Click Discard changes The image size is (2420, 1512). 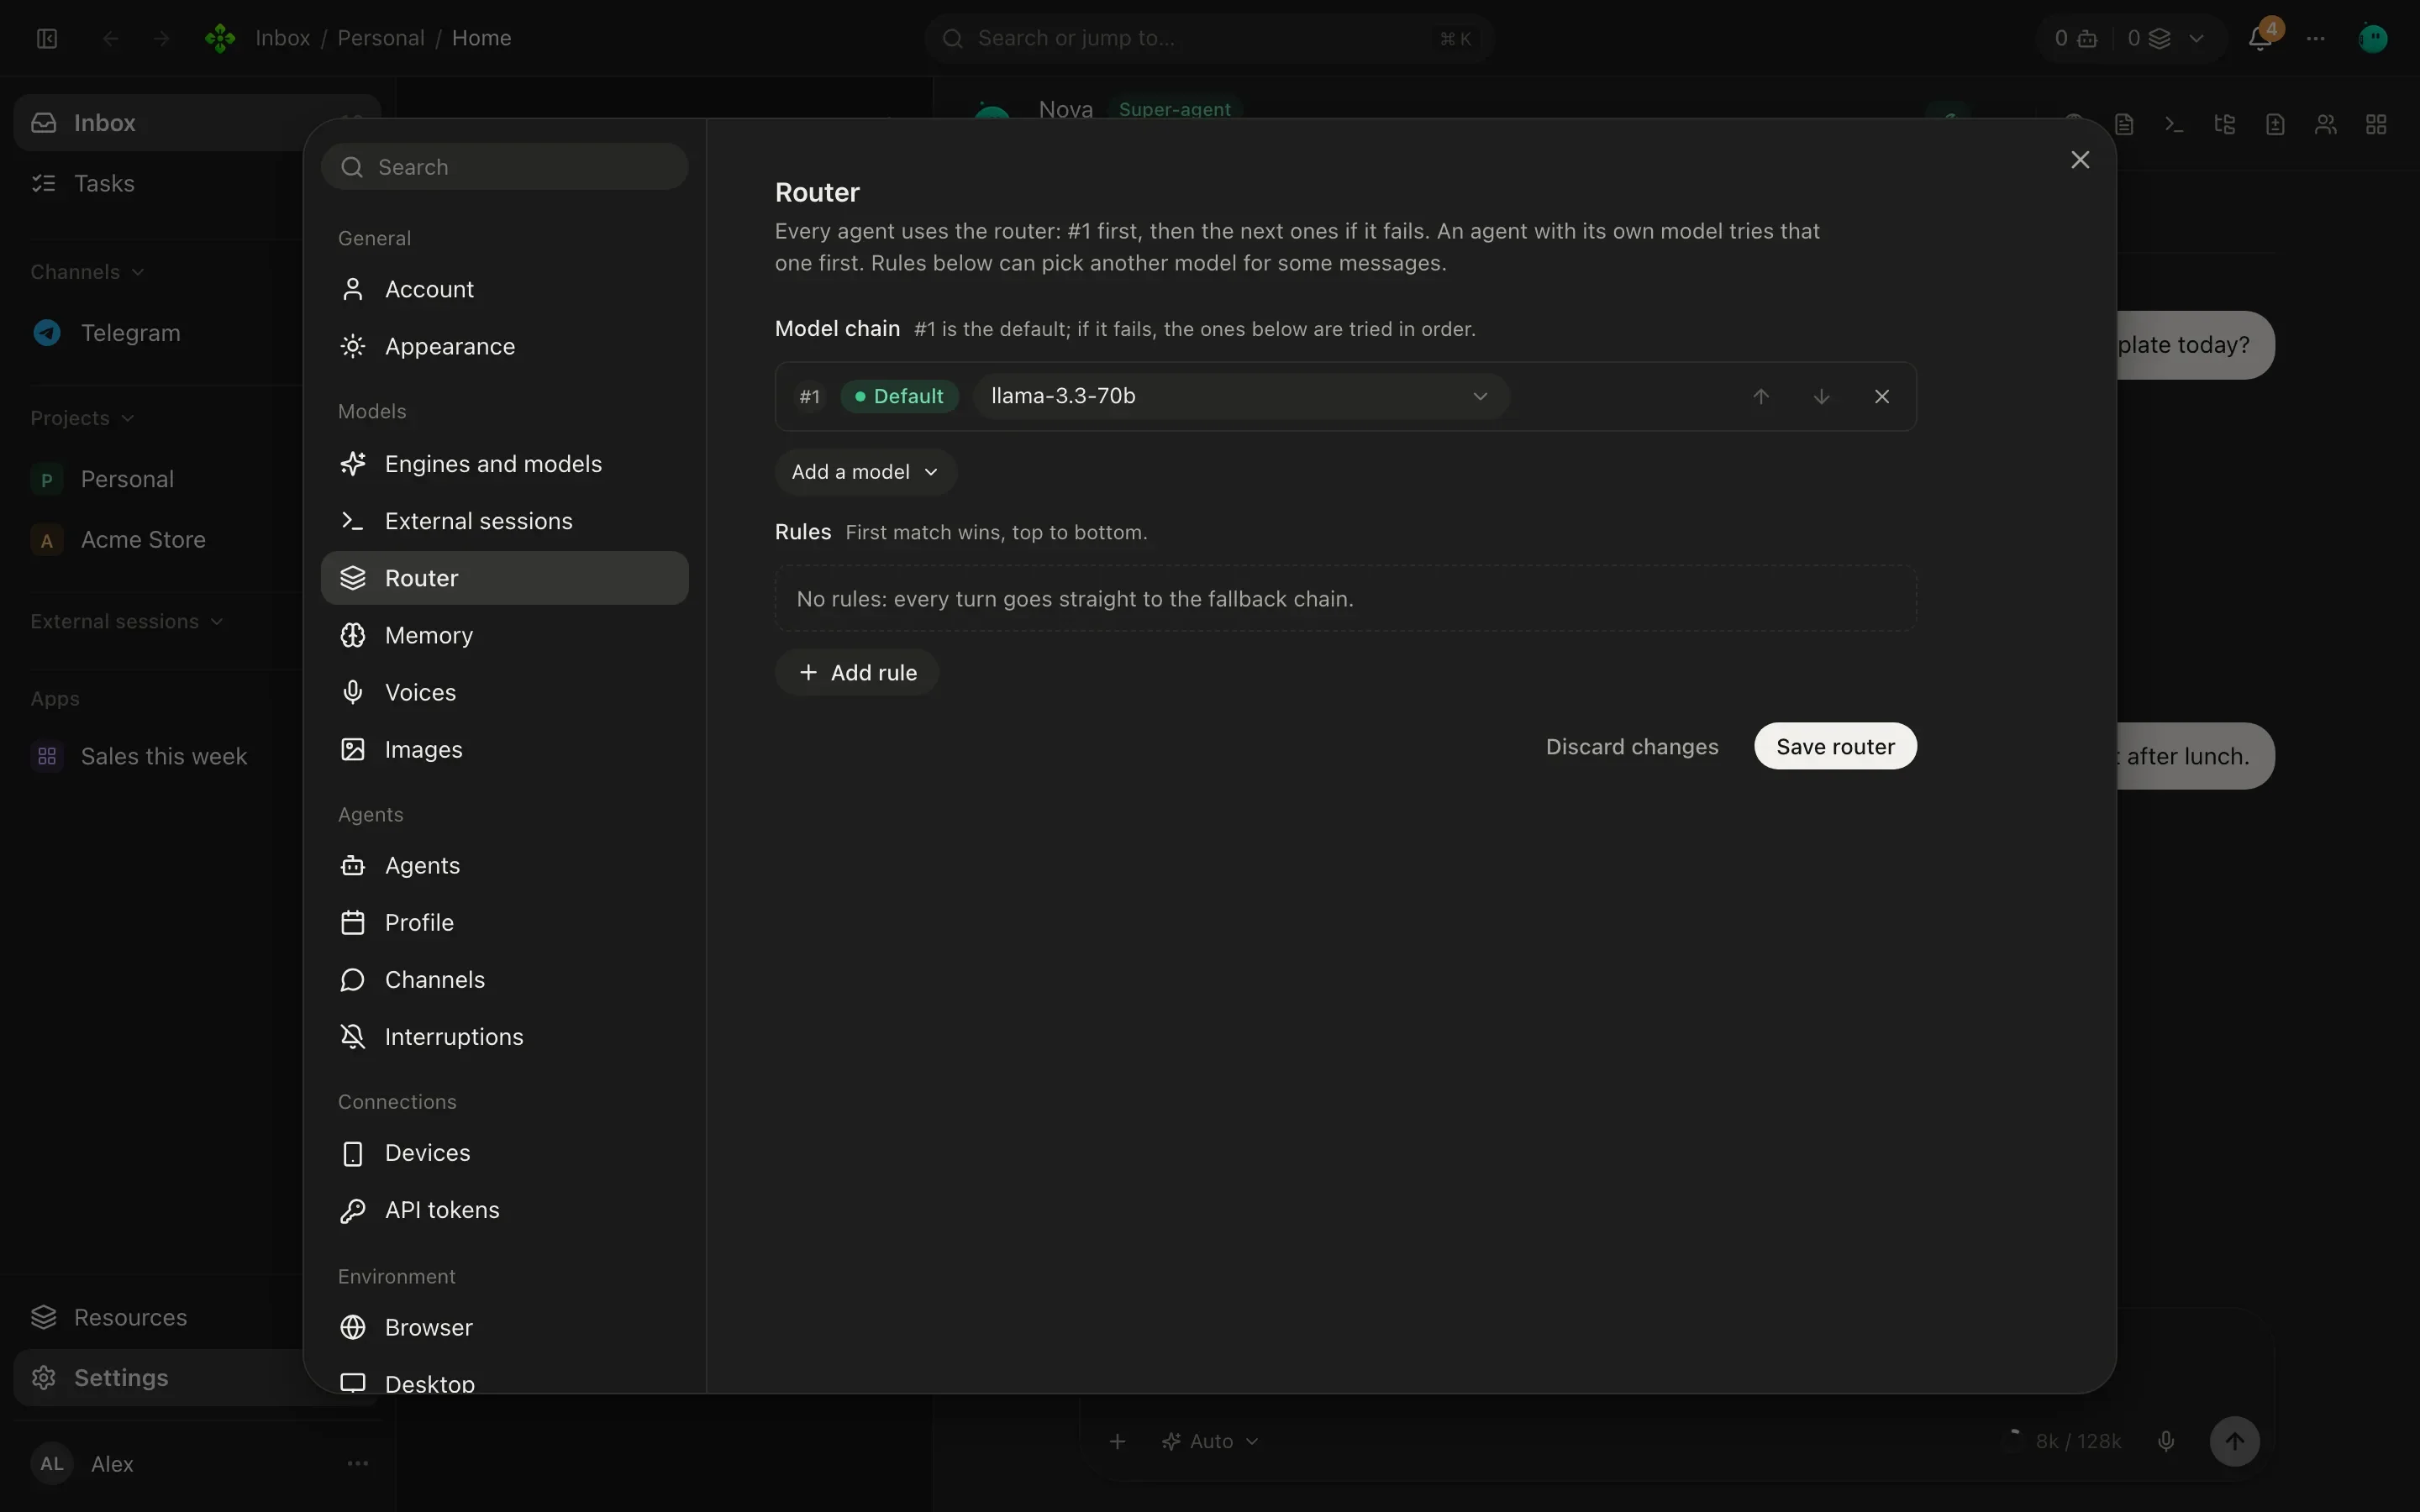[x=1632, y=746]
